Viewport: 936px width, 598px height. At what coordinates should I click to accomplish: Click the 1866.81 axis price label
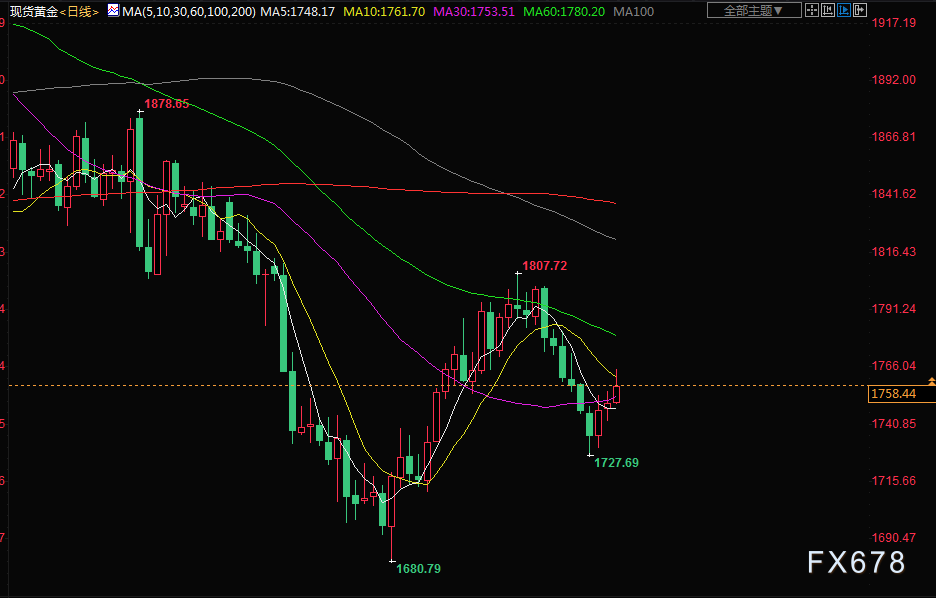(x=894, y=137)
